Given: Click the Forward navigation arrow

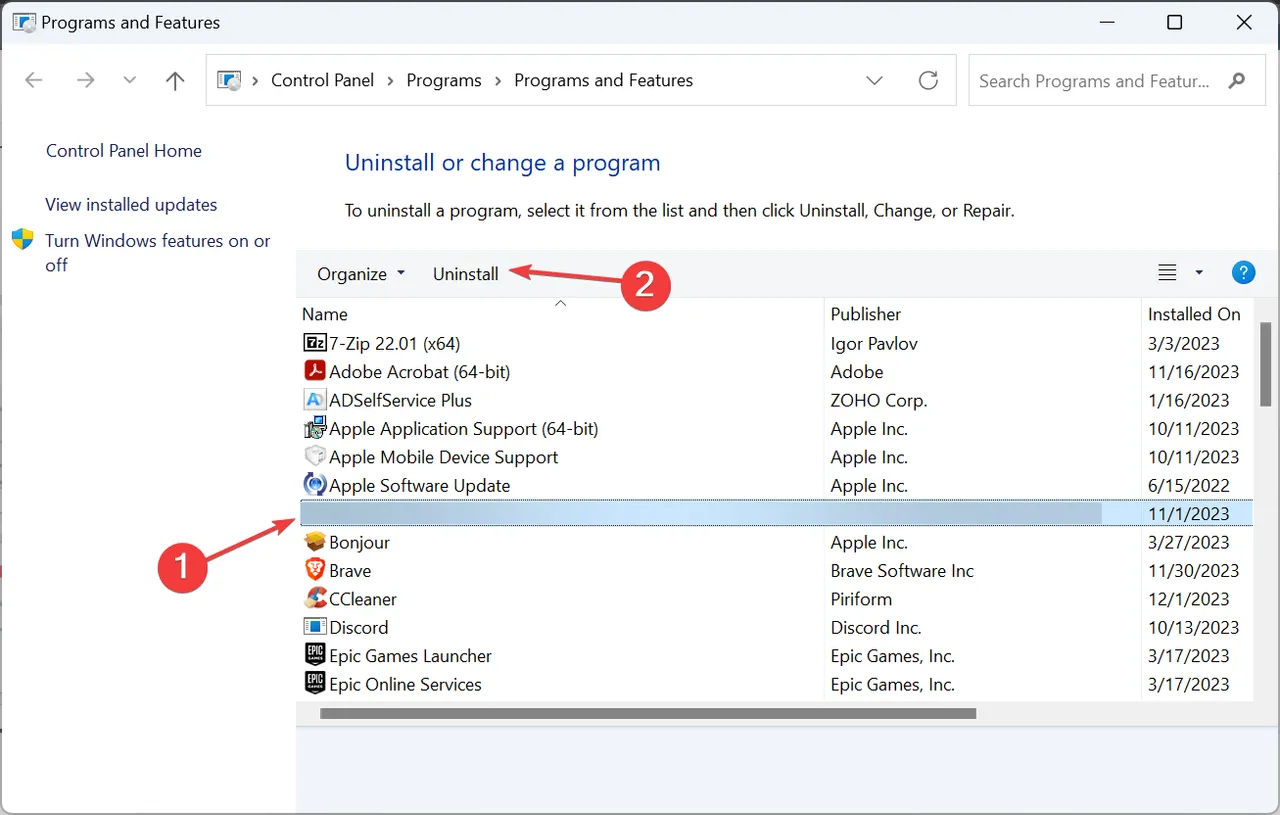Looking at the screenshot, I should 86,81.
